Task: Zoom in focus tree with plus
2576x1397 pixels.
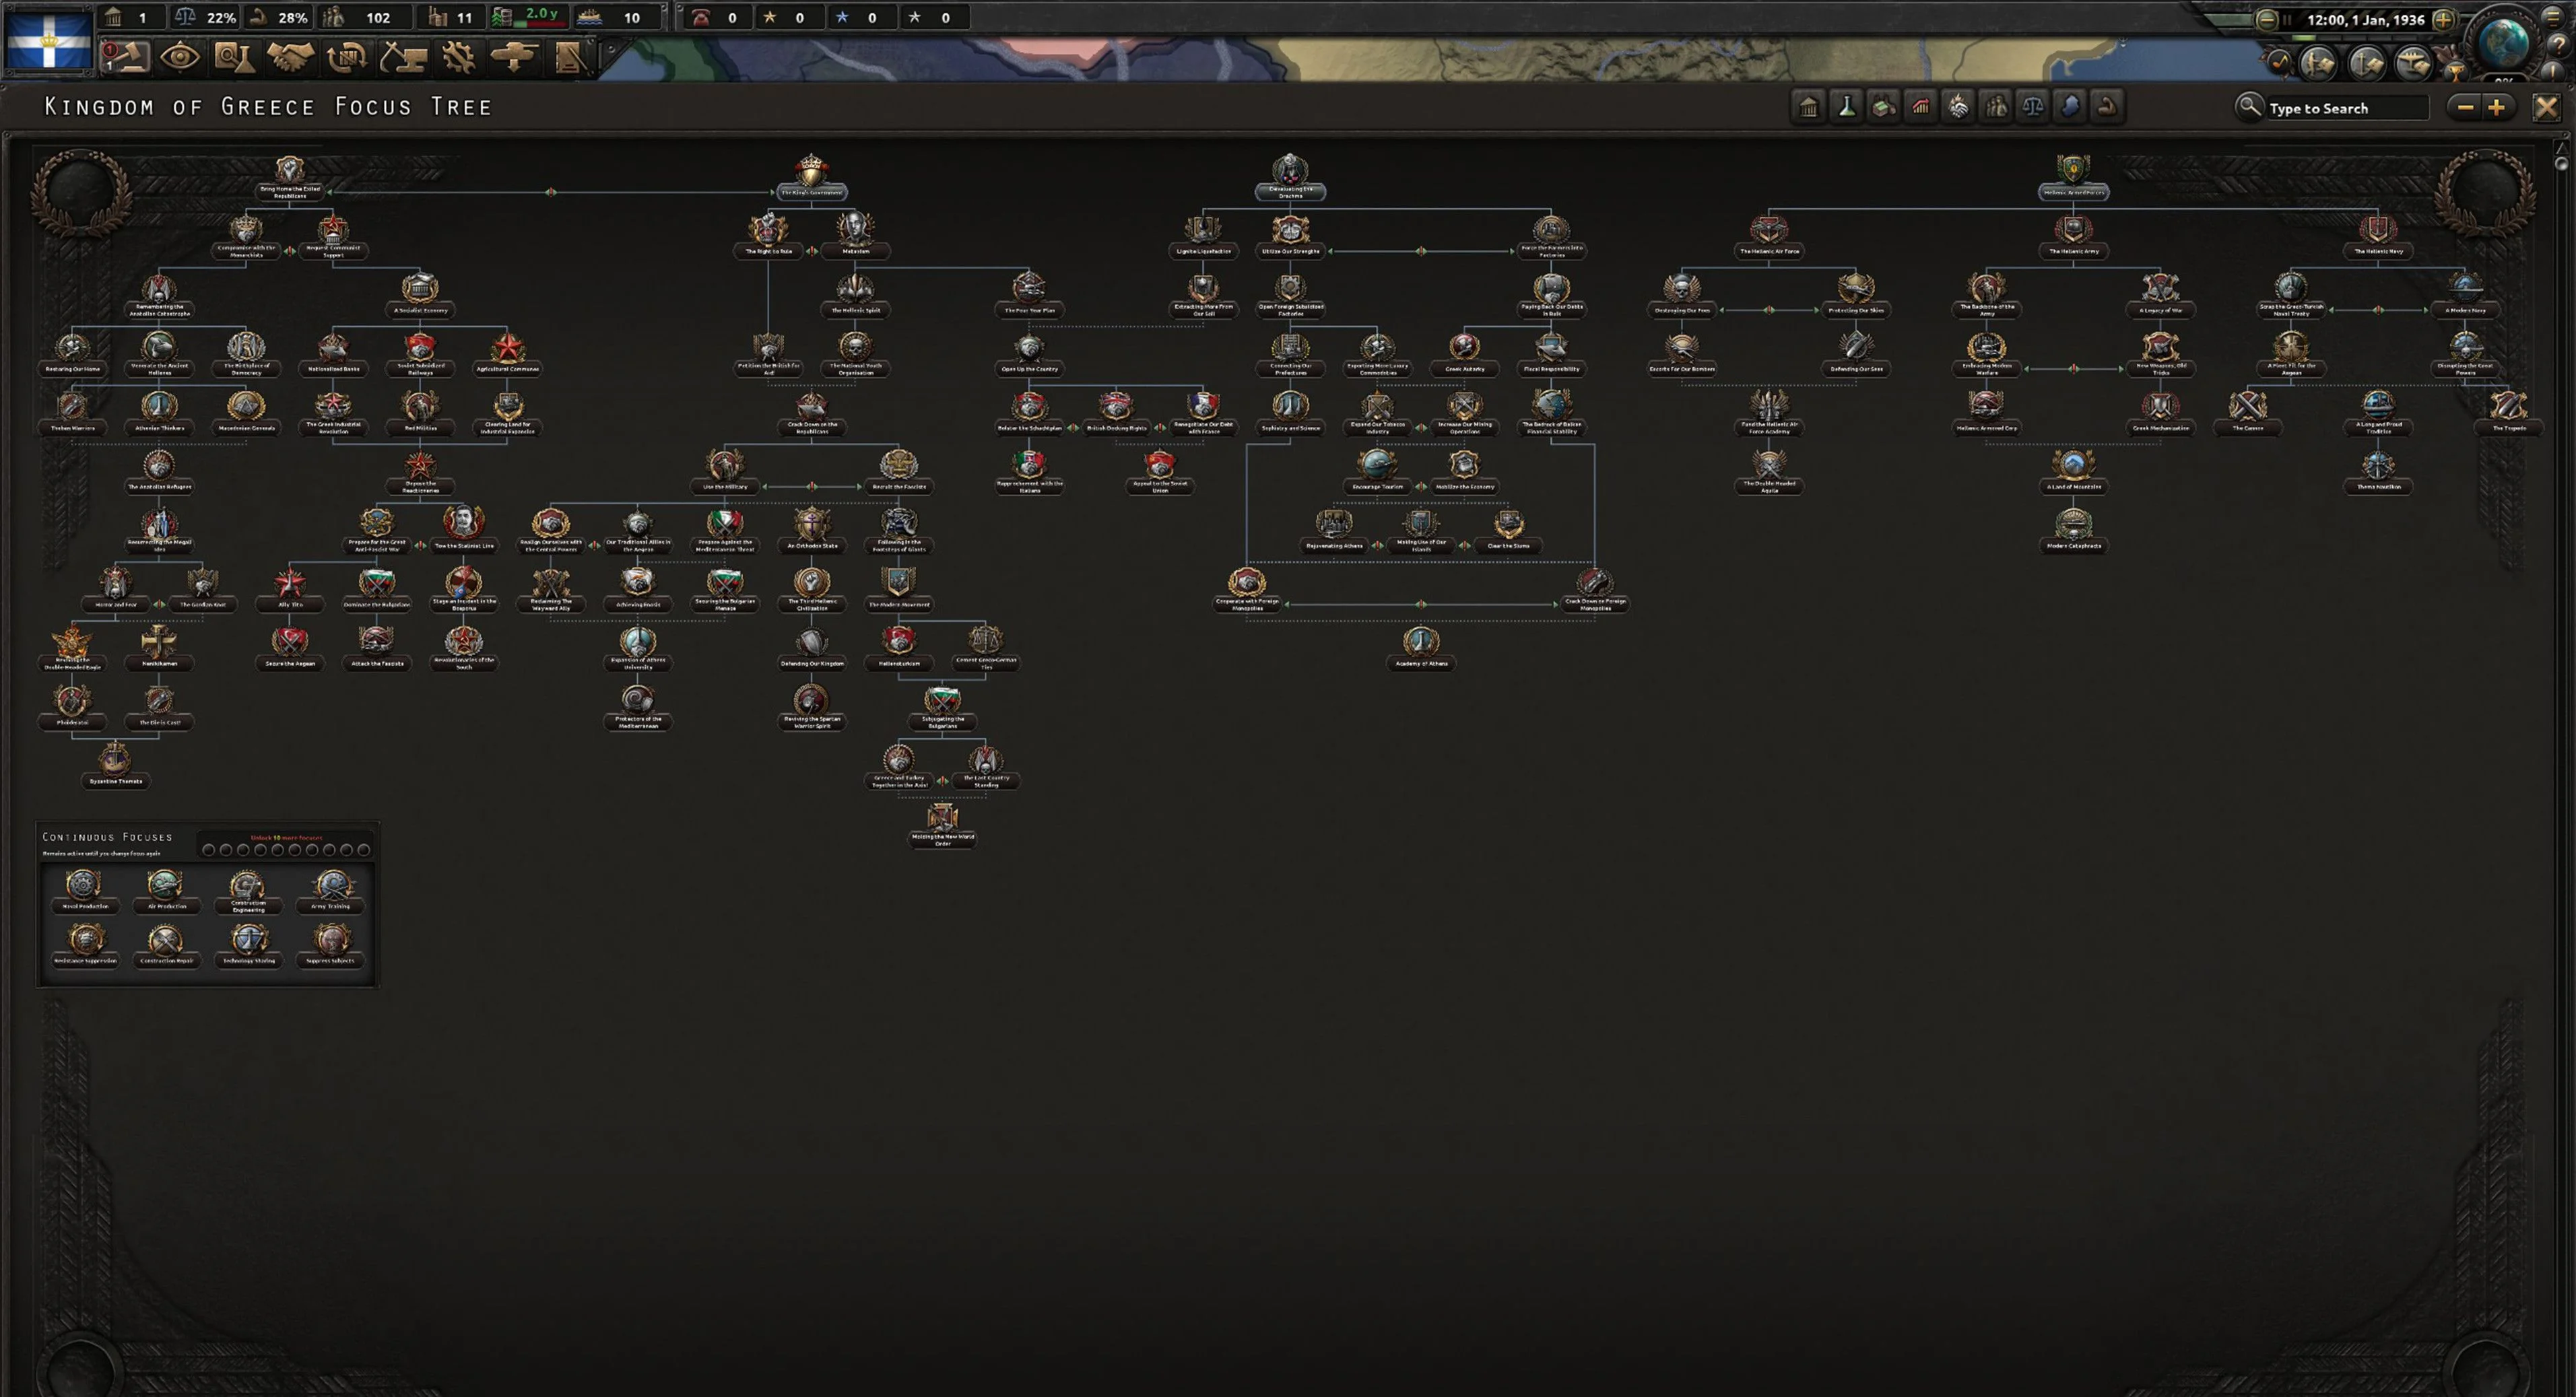Action: tap(2497, 107)
